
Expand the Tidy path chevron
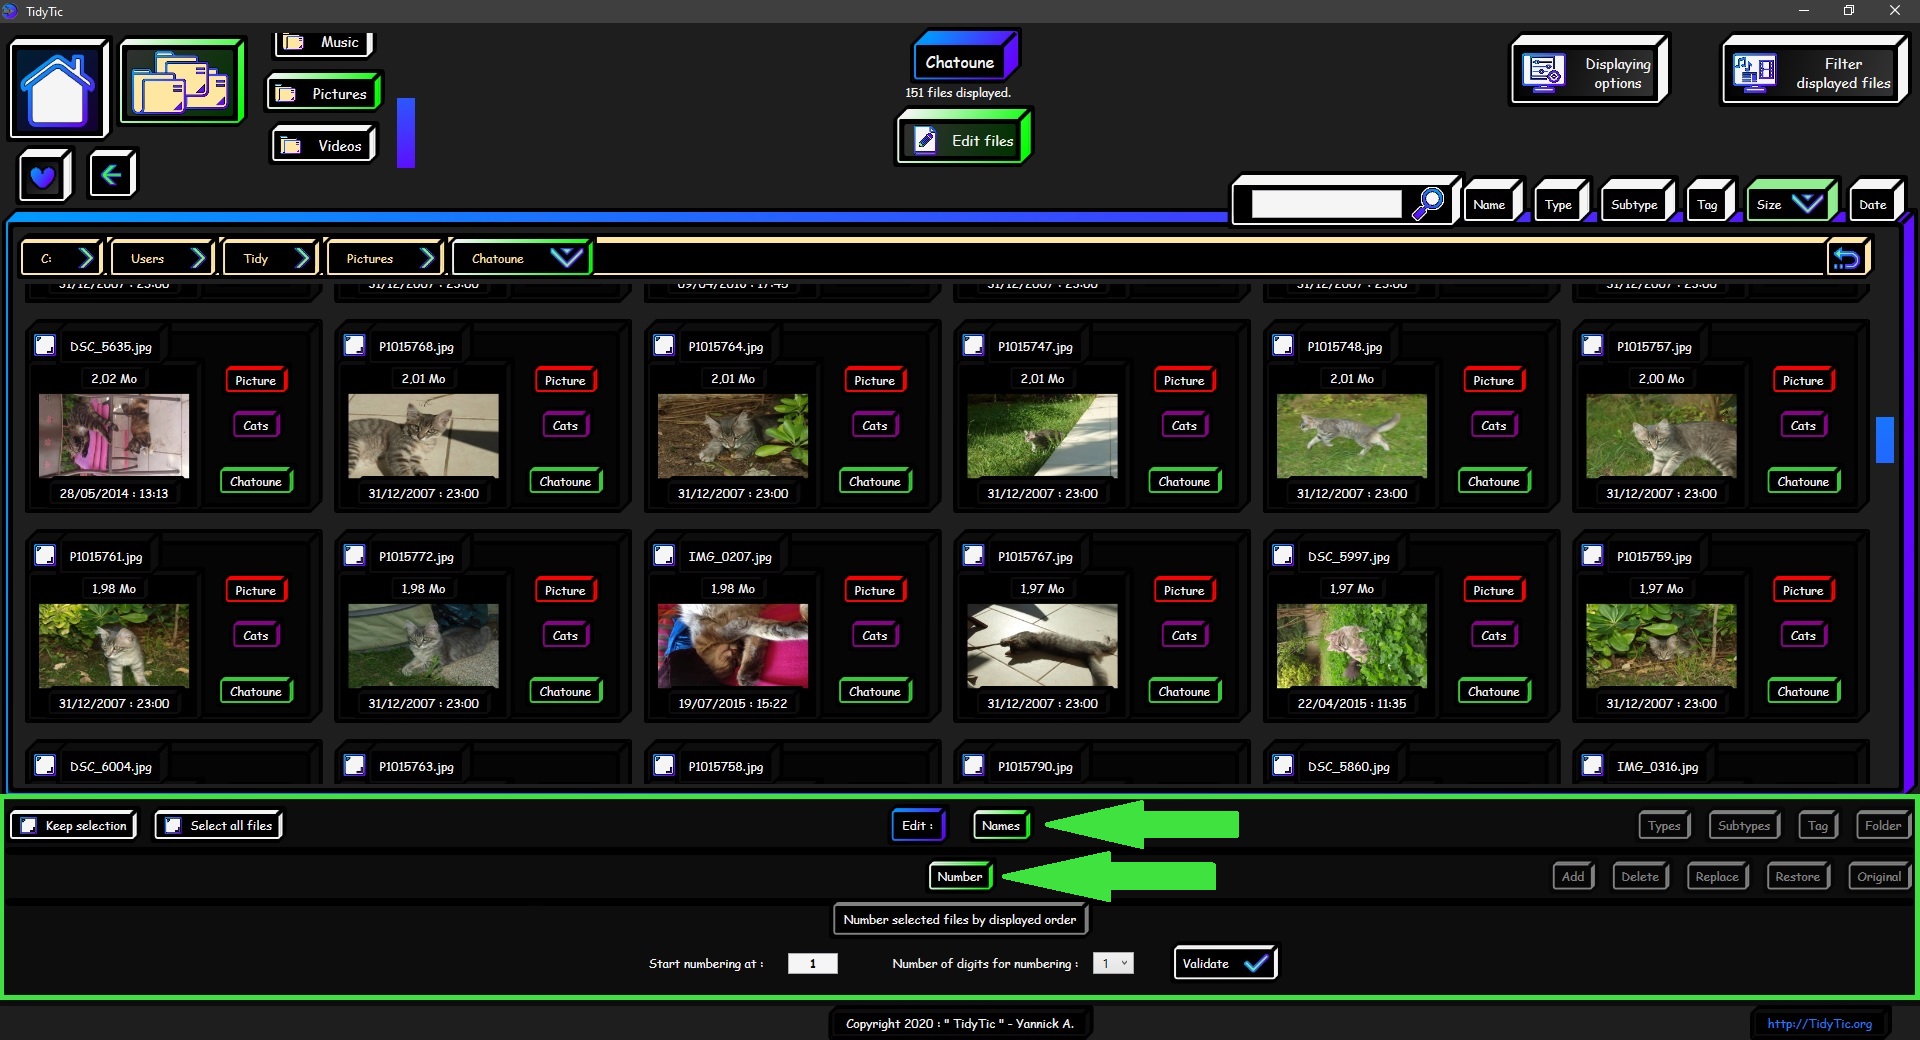point(302,258)
